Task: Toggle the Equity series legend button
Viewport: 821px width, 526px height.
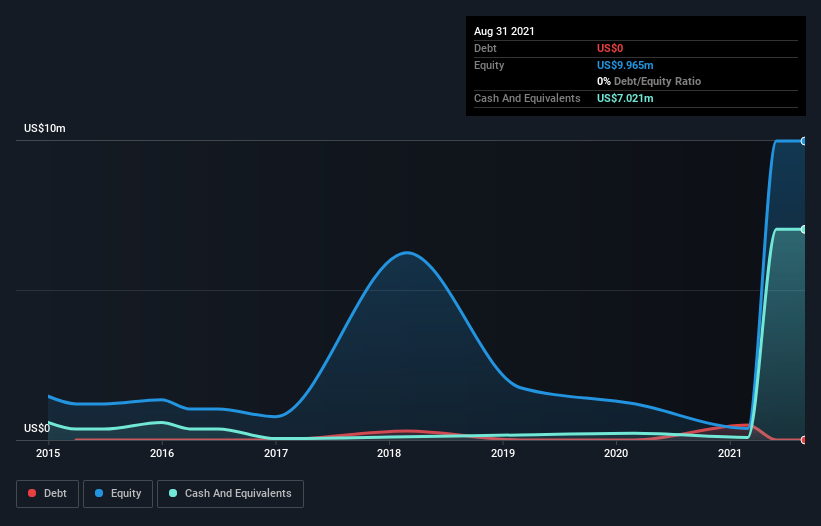Action: coord(118,494)
